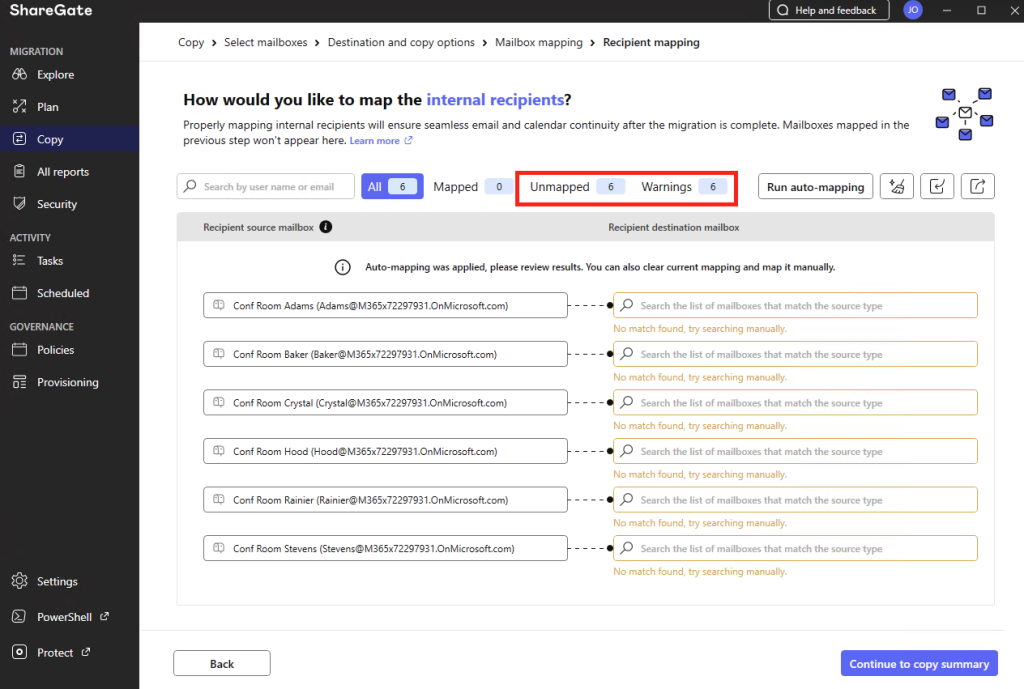
Task: Click the Recipient destination mailbox column header
Action: pos(673,227)
